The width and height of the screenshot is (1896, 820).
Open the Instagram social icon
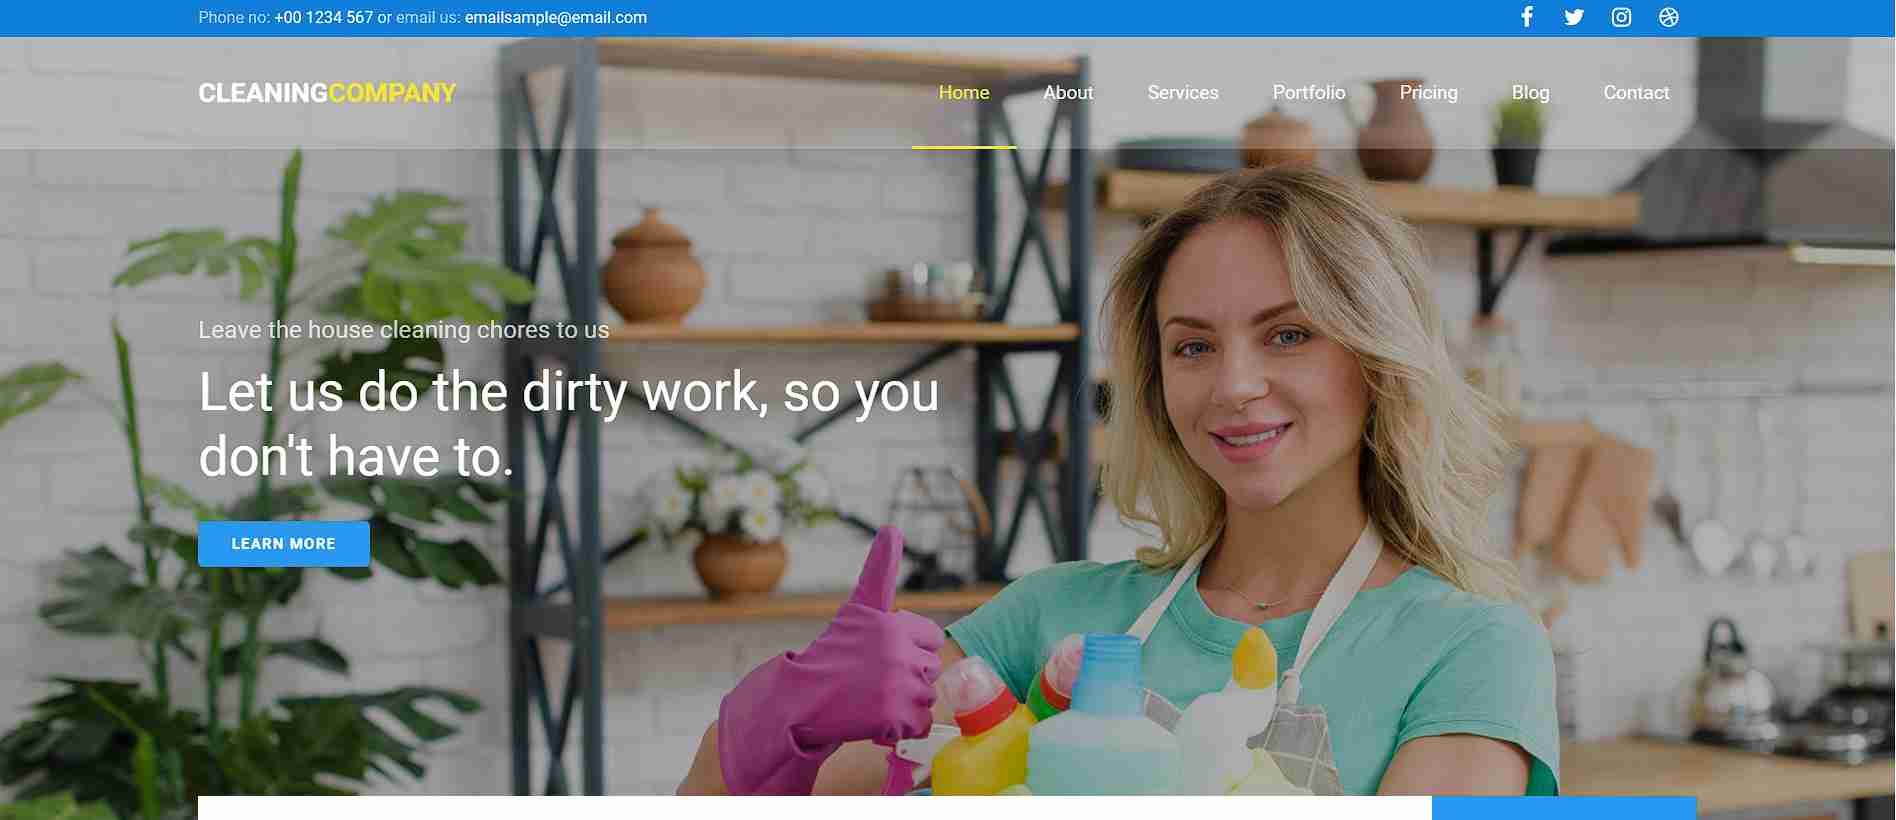[x=1621, y=17]
